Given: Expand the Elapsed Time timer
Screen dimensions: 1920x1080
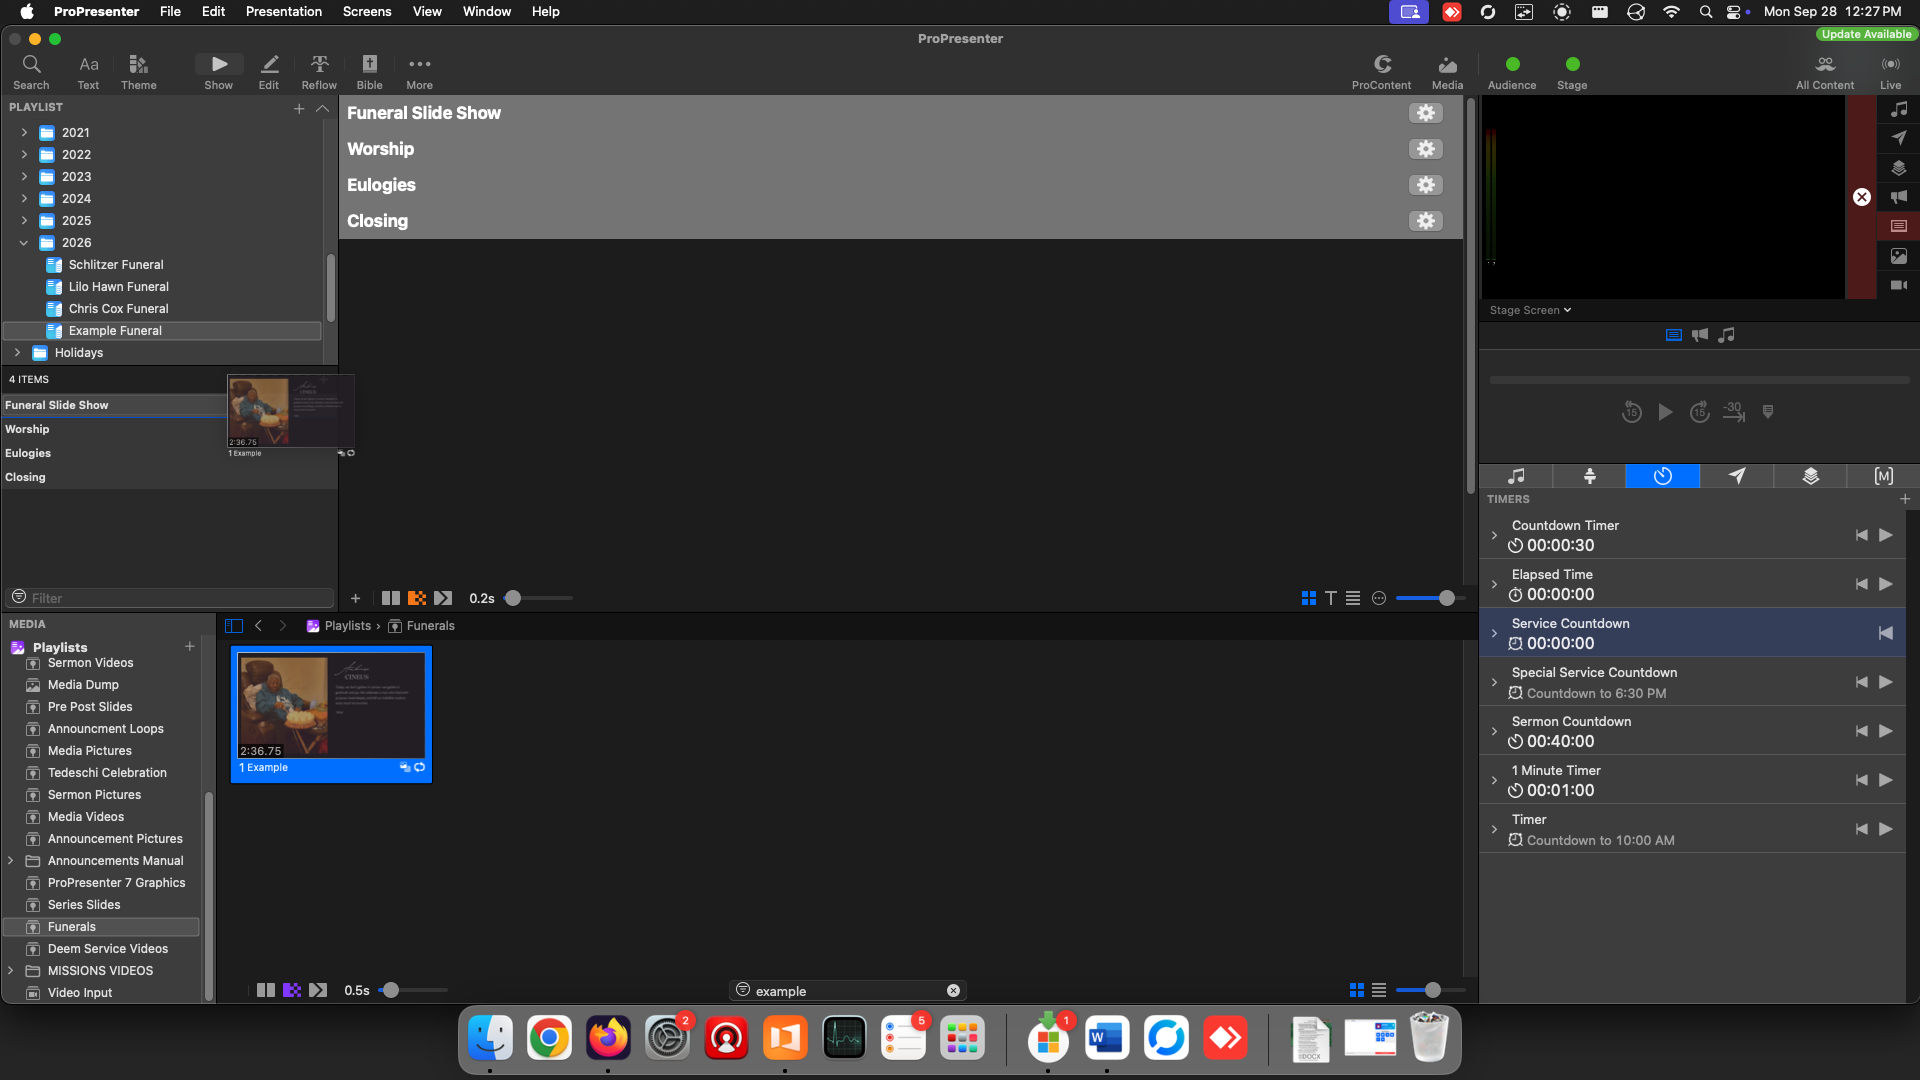Looking at the screenshot, I should click(1494, 584).
